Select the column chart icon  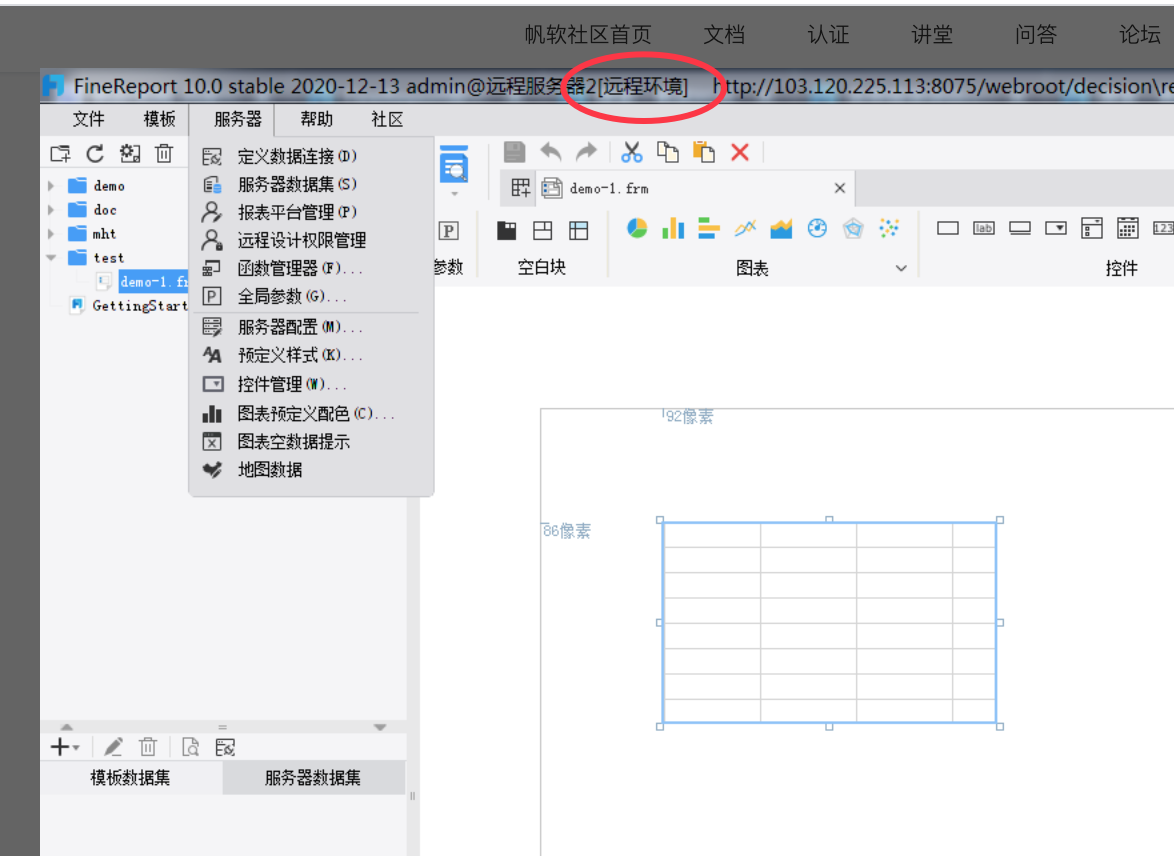tap(673, 228)
